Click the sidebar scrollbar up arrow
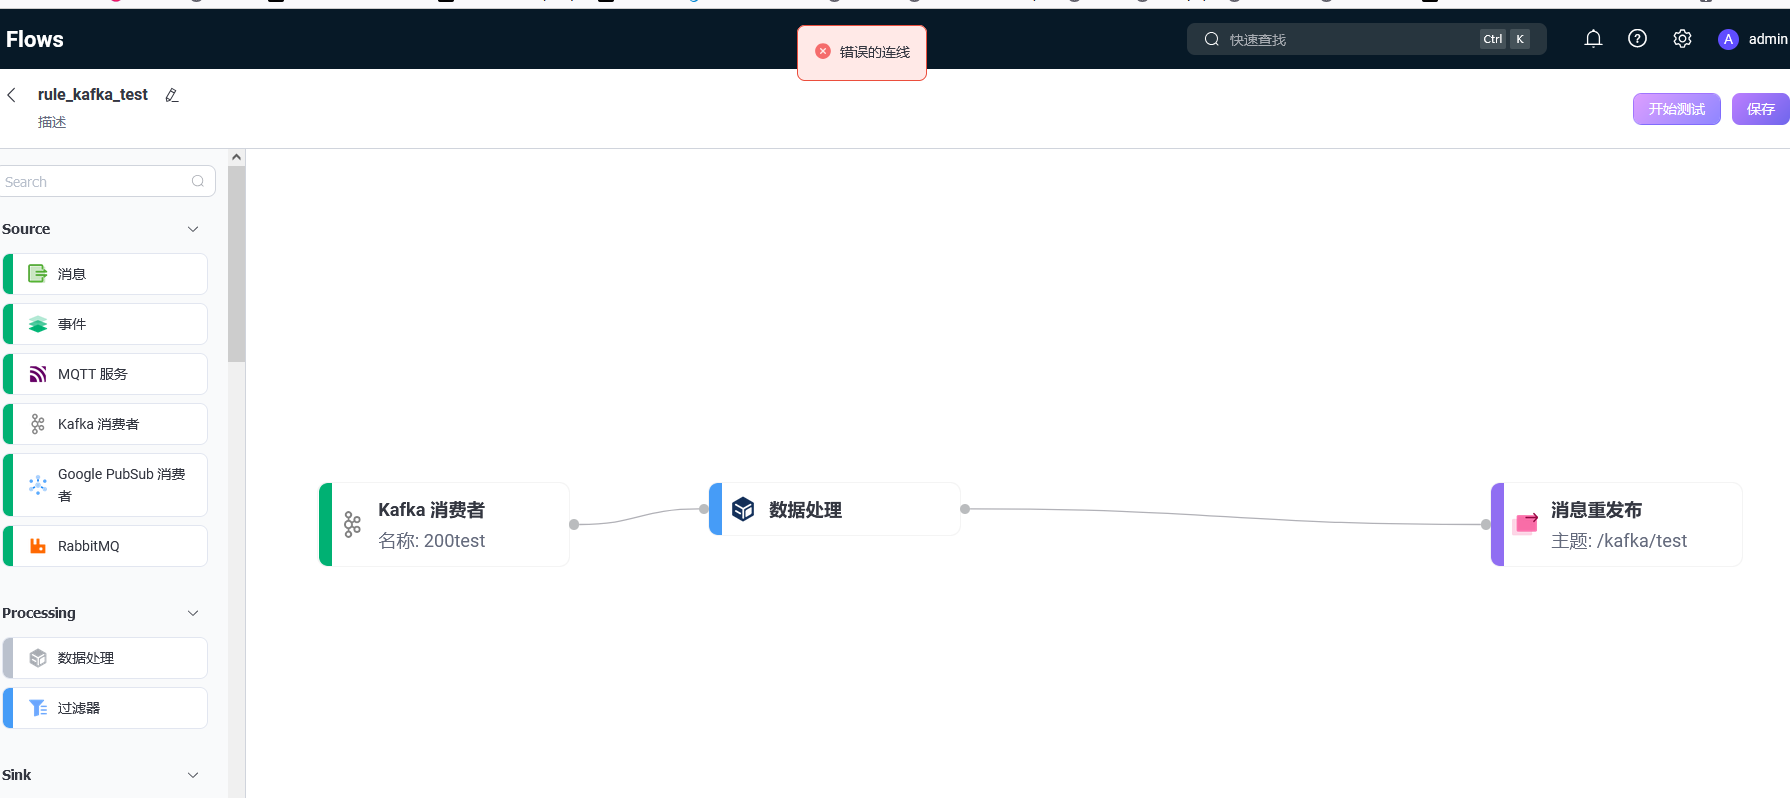Image resolution: width=1790 pixels, height=798 pixels. tap(236, 157)
